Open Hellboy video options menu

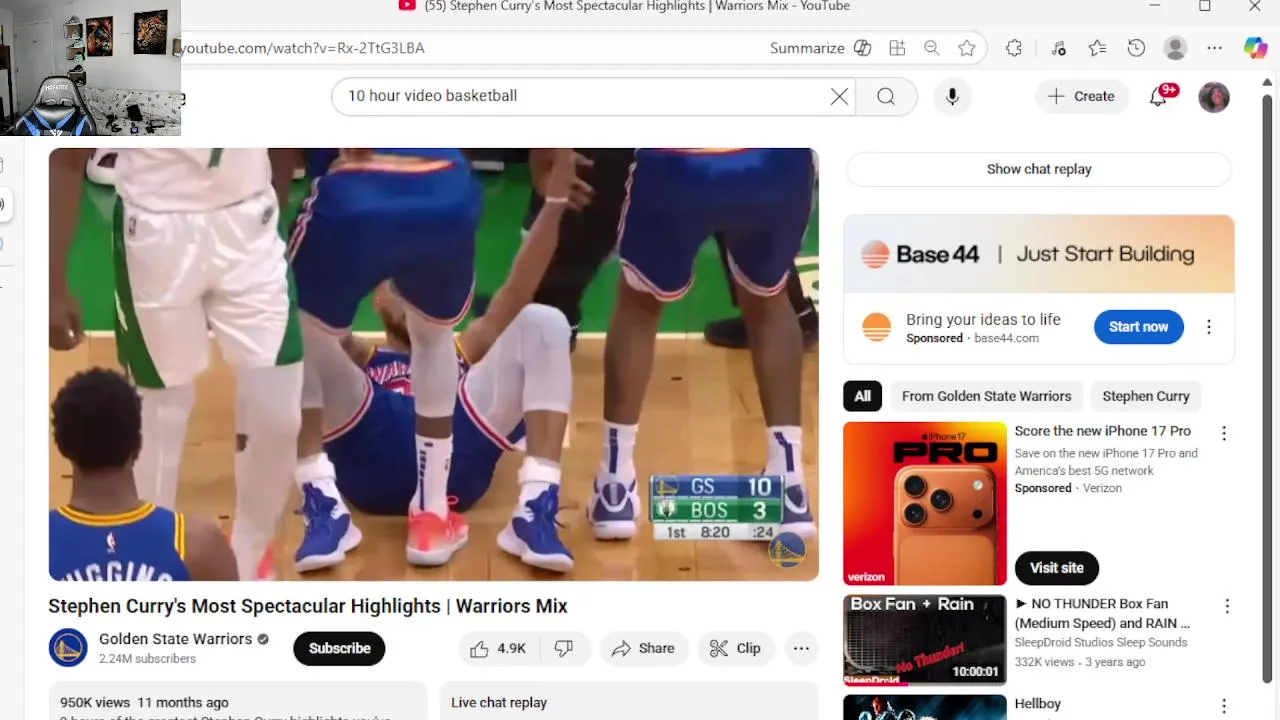pyautogui.click(x=1224, y=706)
